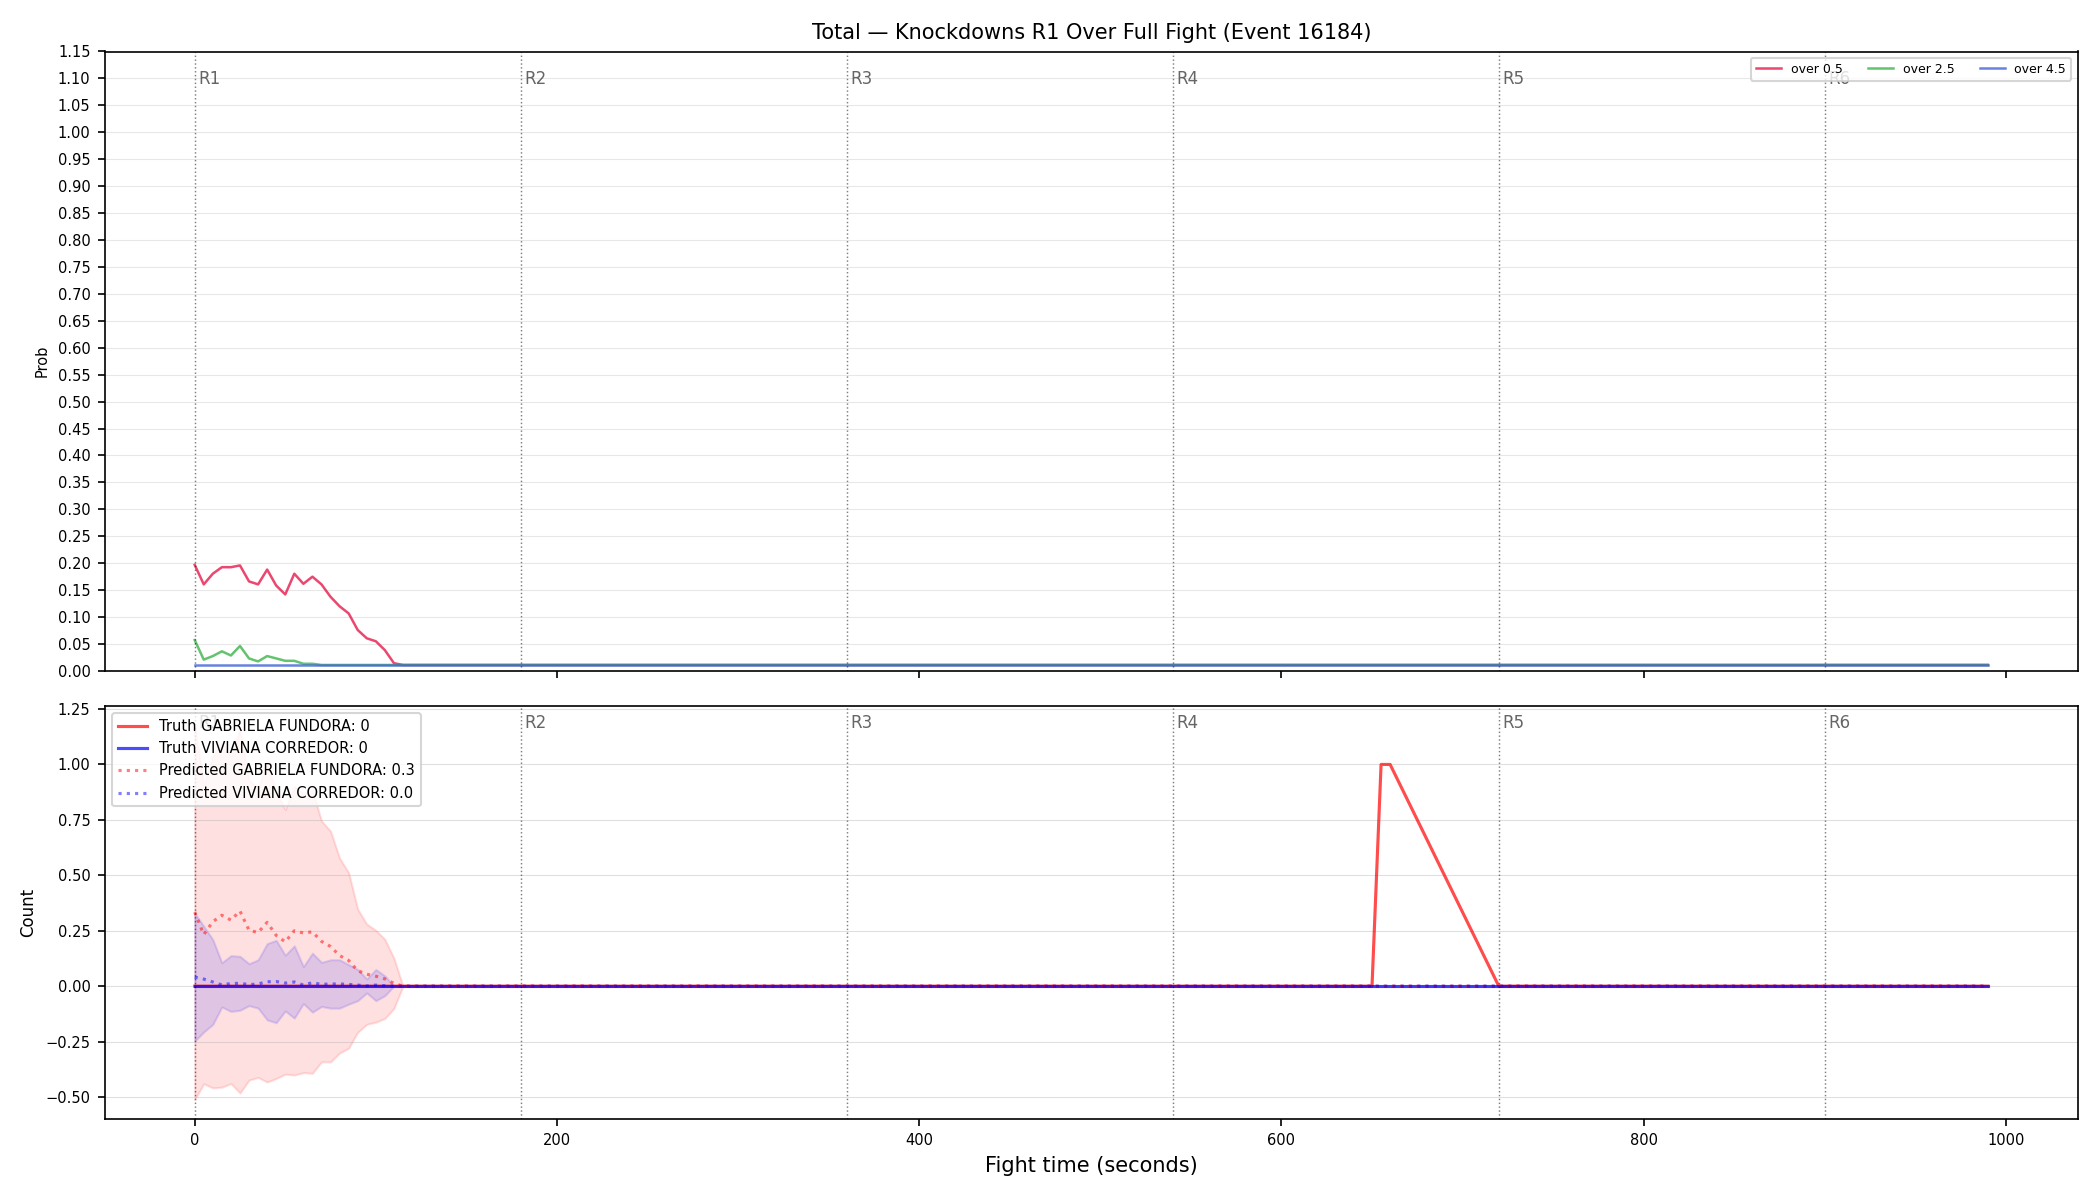Click the 0.60 tick on Prob axis
Viewport: 2100px width, 1200px height.
pos(74,349)
